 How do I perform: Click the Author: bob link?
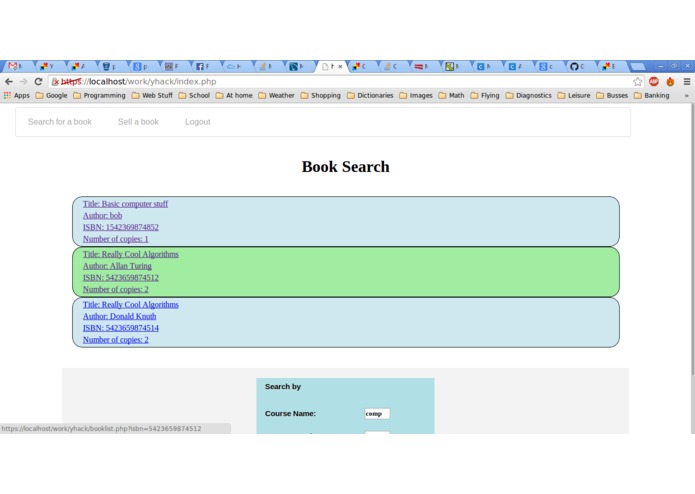point(102,215)
